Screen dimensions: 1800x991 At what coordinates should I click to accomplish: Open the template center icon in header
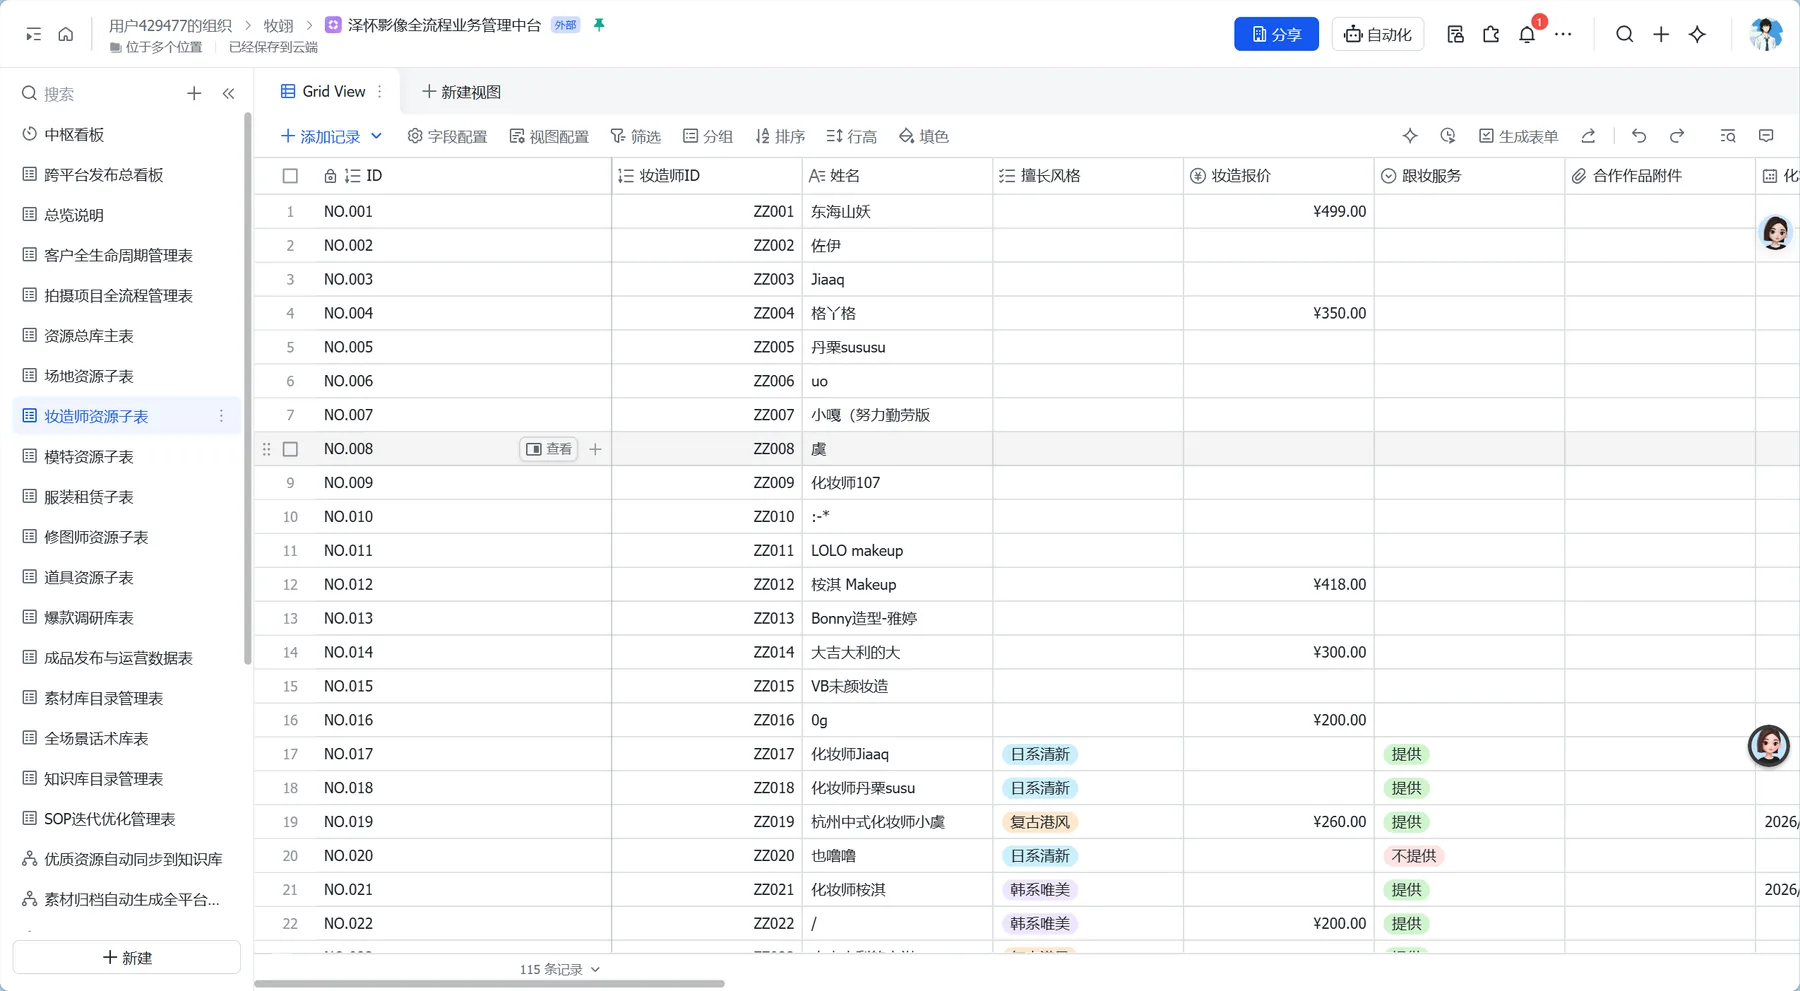pyautogui.click(x=1455, y=34)
